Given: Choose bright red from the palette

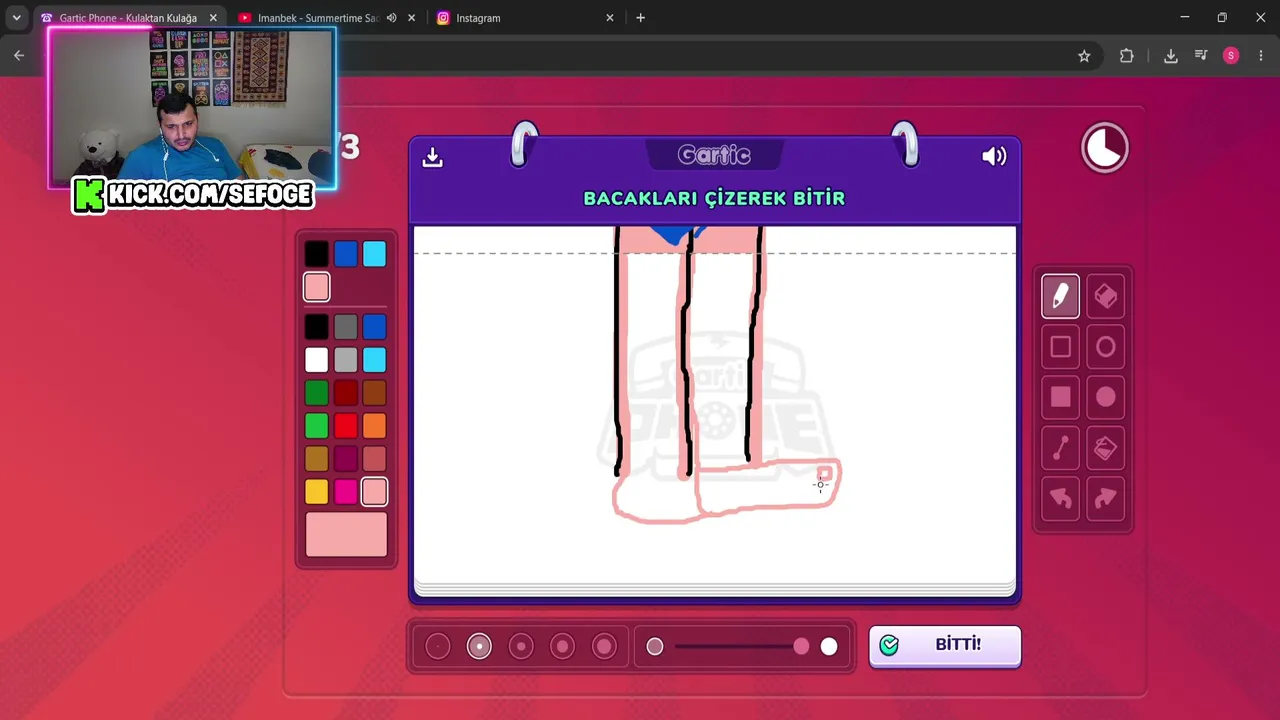Looking at the screenshot, I should (345, 425).
